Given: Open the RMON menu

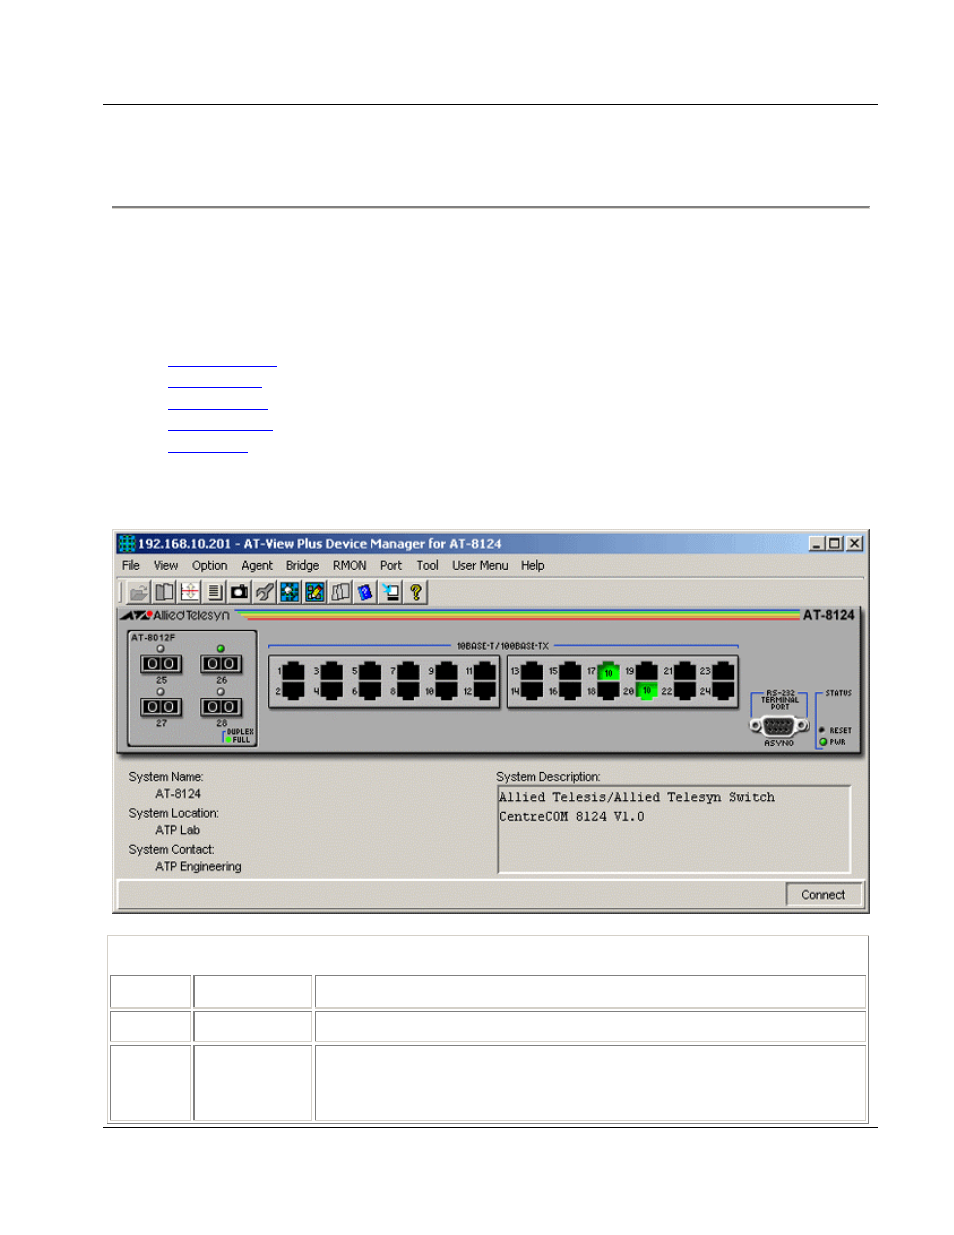Looking at the screenshot, I should 350,565.
